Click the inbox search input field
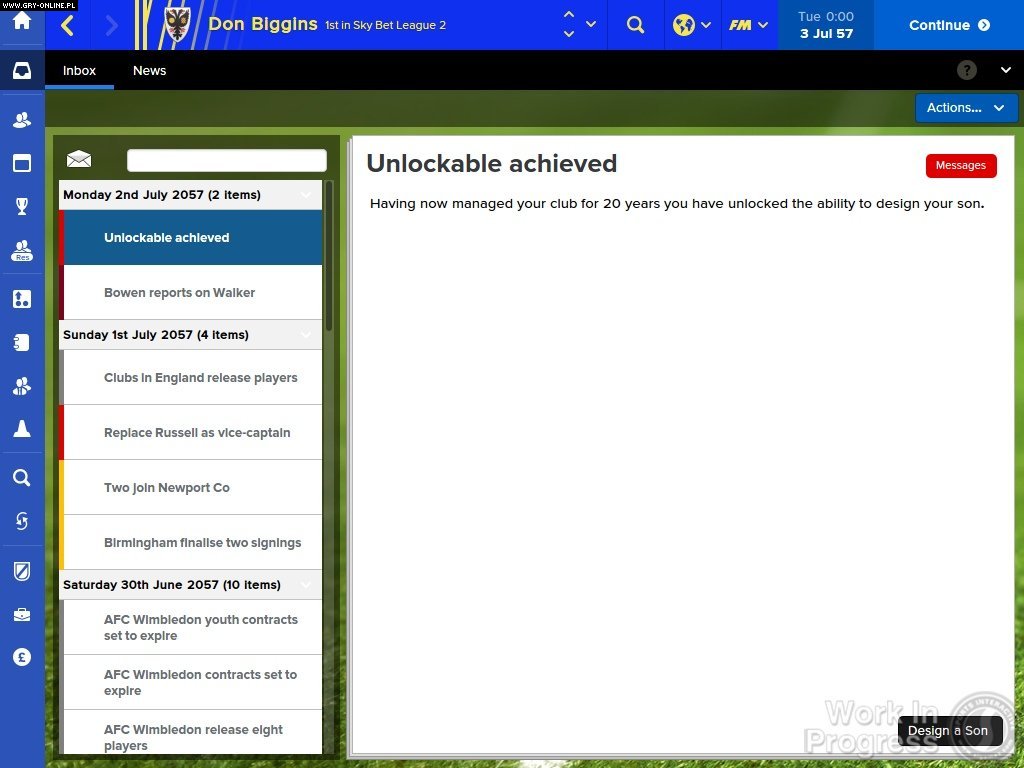This screenshot has width=1024, height=768. click(226, 160)
